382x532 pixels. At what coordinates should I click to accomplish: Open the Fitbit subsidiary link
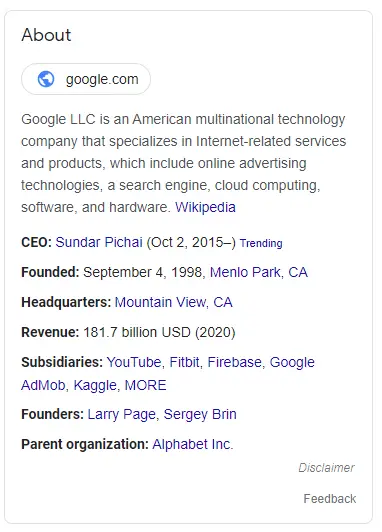tap(184, 362)
